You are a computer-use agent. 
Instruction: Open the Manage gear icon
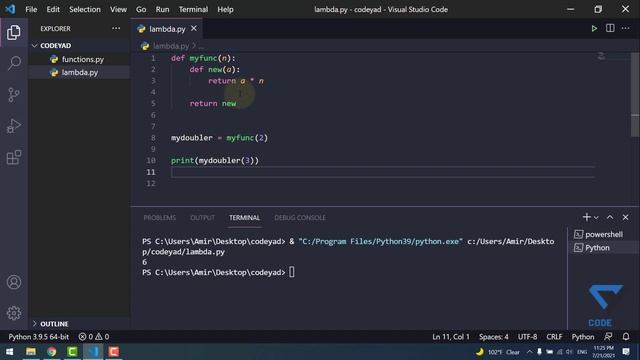(x=14, y=313)
